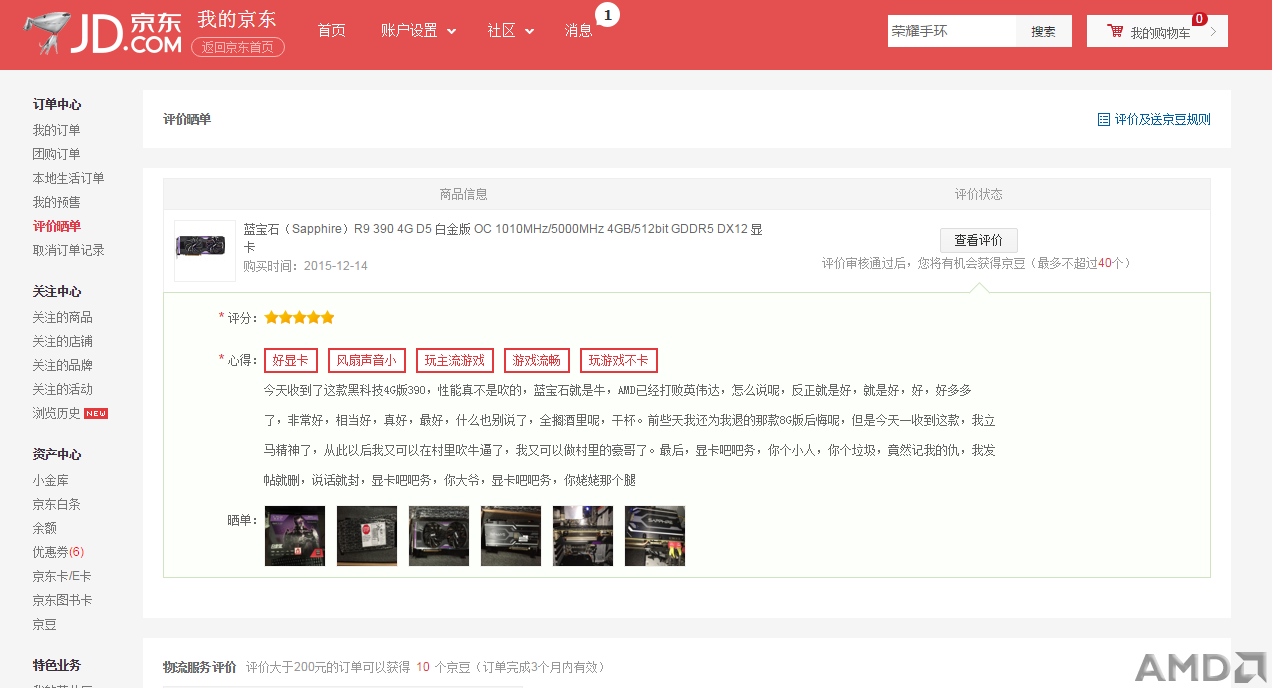Open the fifth 晒单 photo thumbnail
Image resolution: width=1272 pixels, height=688 pixels.
point(583,536)
